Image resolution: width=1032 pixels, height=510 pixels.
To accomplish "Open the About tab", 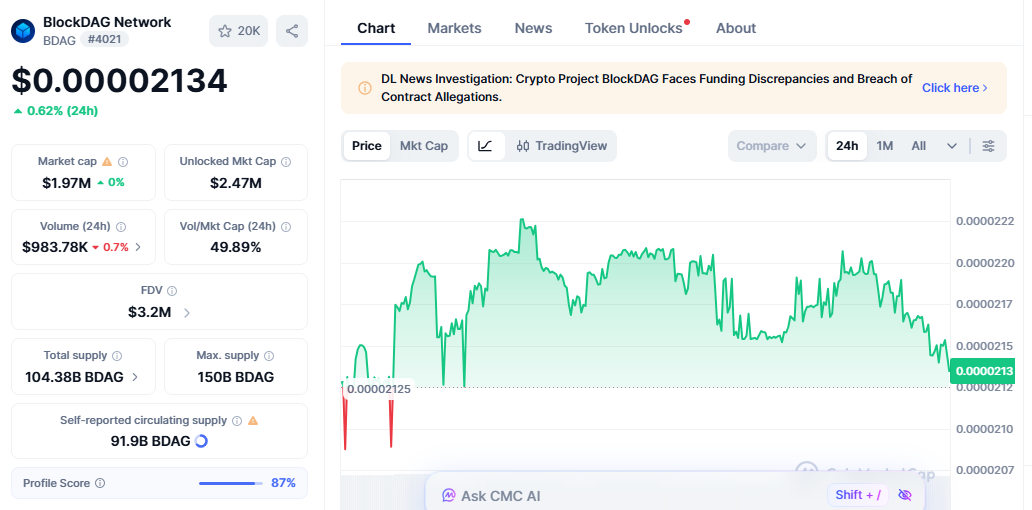I will pos(736,28).
